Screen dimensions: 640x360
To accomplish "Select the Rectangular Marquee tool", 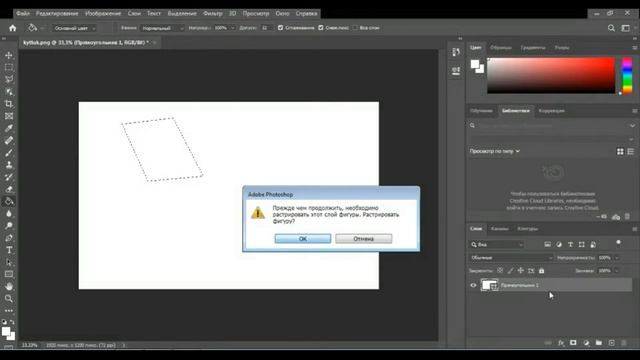I will coord(9,67).
